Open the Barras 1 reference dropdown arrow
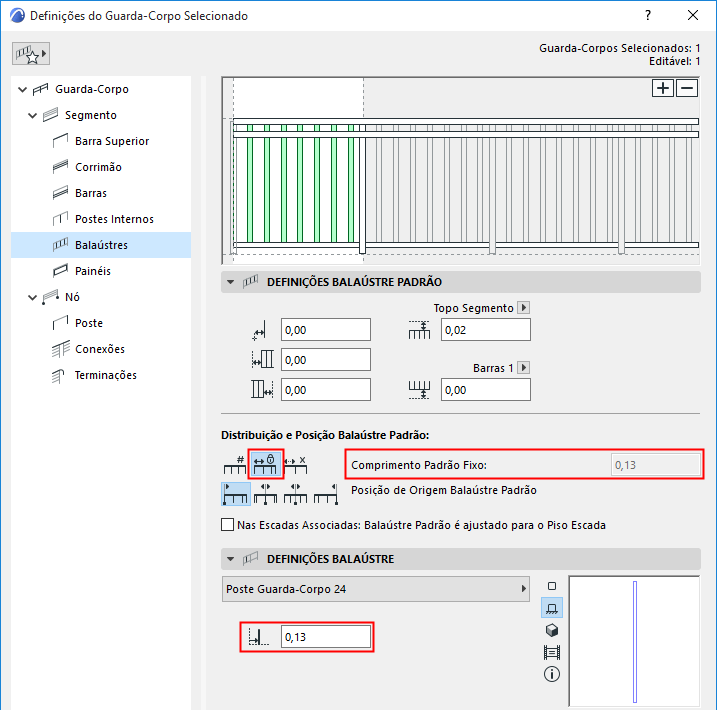717x710 pixels. pyautogui.click(x=524, y=367)
